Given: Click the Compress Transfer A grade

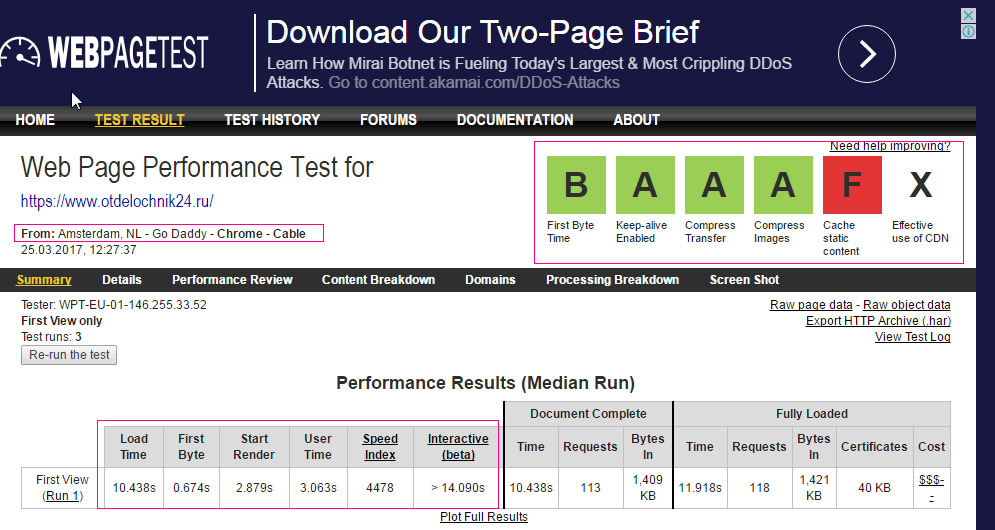Looking at the screenshot, I should click(x=714, y=185).
